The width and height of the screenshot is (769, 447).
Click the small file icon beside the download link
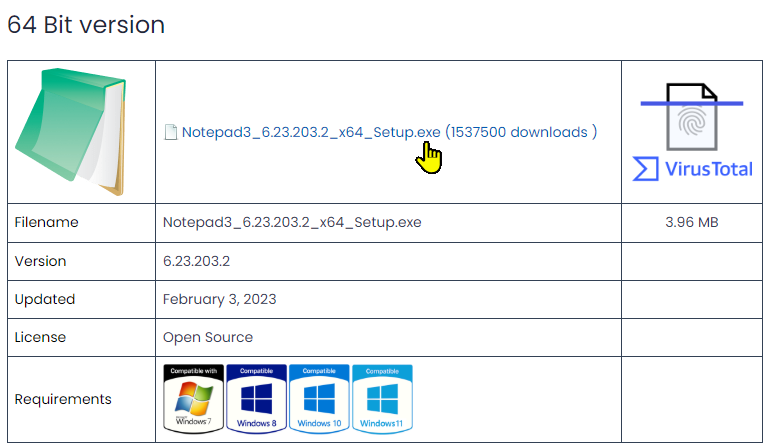[x=171, y=132]
